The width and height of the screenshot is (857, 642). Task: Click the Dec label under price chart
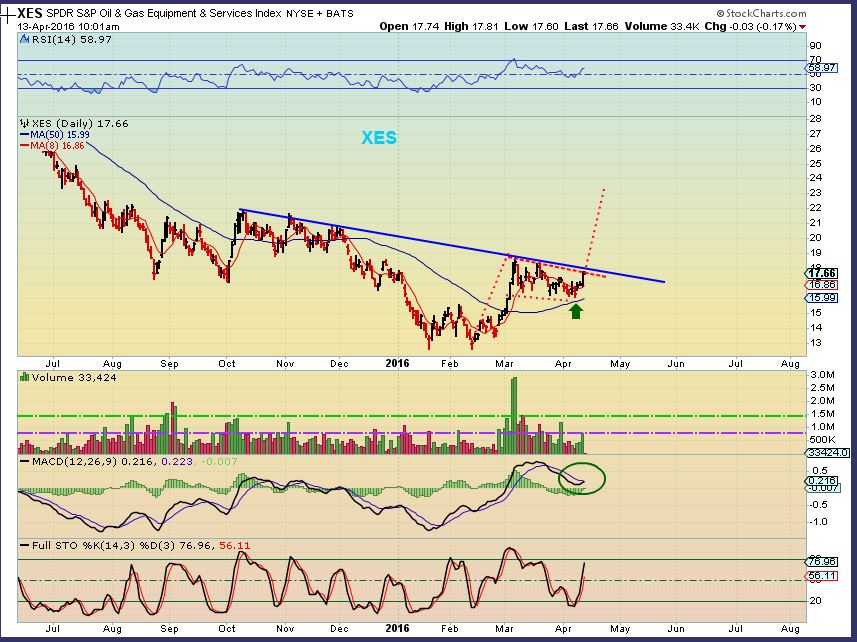(x=339, y=364)
